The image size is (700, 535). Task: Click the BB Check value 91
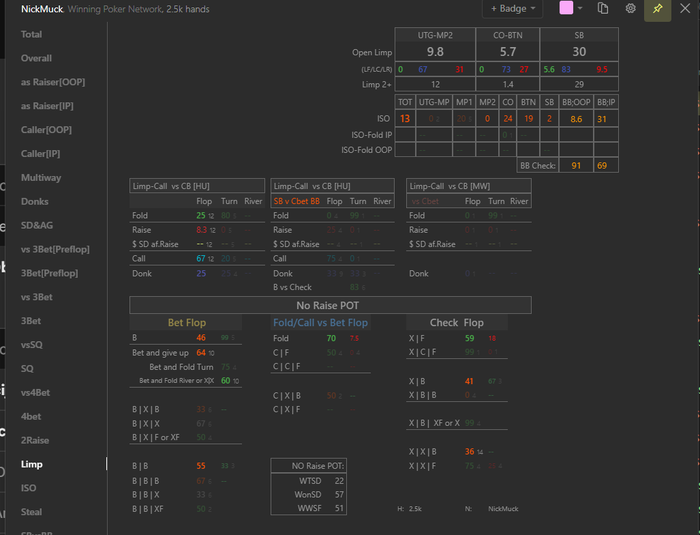pyautogui.click(x=576, y=166)
